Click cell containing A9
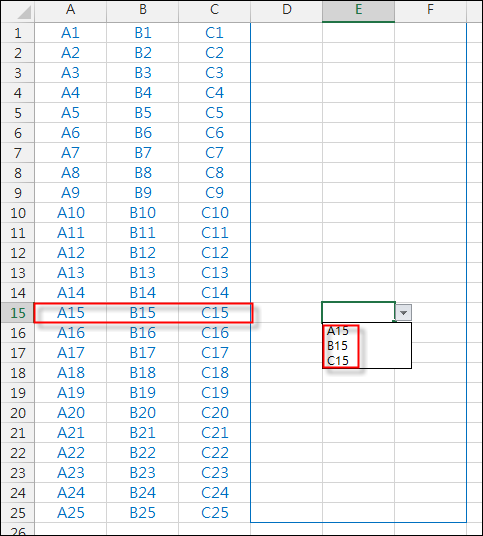 (x=70, y=193)
